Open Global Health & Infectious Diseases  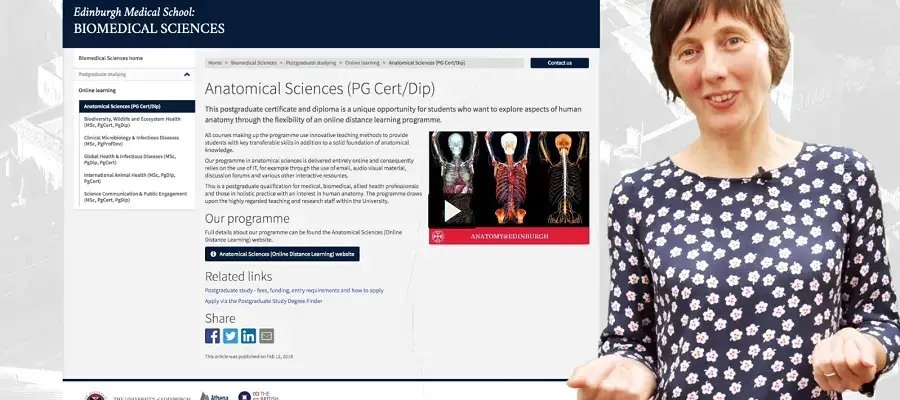130,159
